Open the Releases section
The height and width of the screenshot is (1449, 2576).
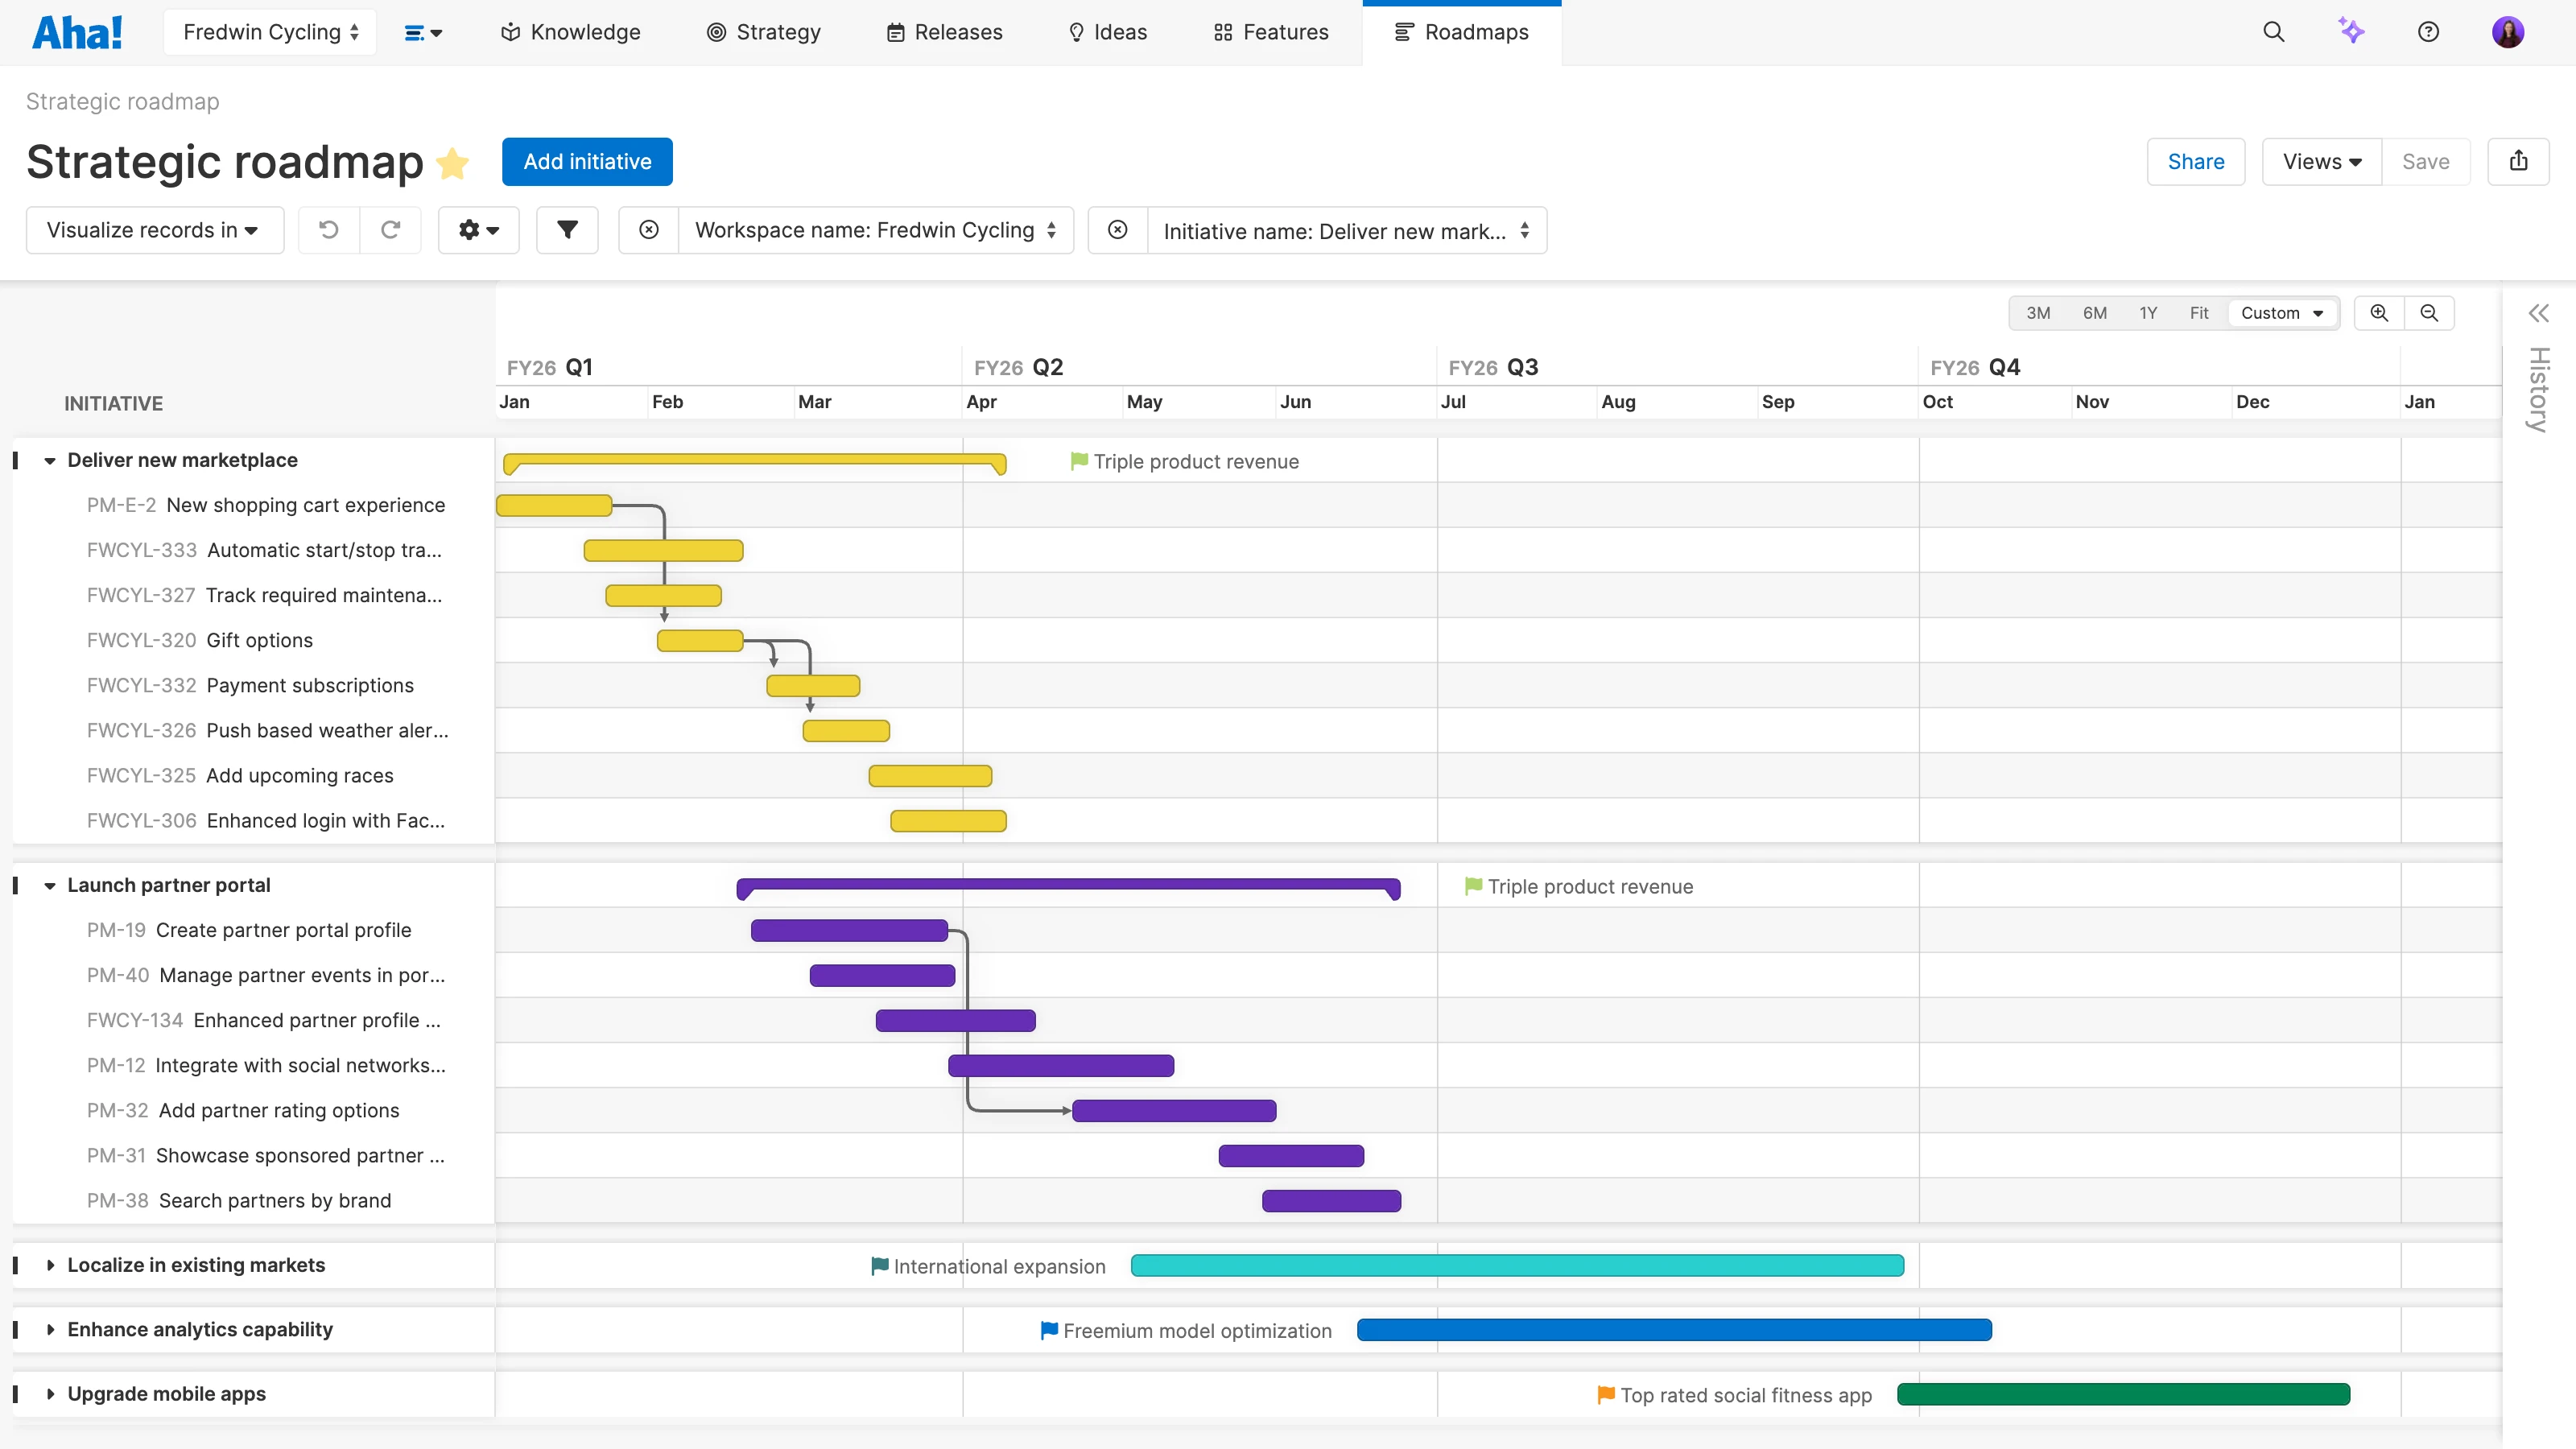pyautogui.click(x=944, y=32)
